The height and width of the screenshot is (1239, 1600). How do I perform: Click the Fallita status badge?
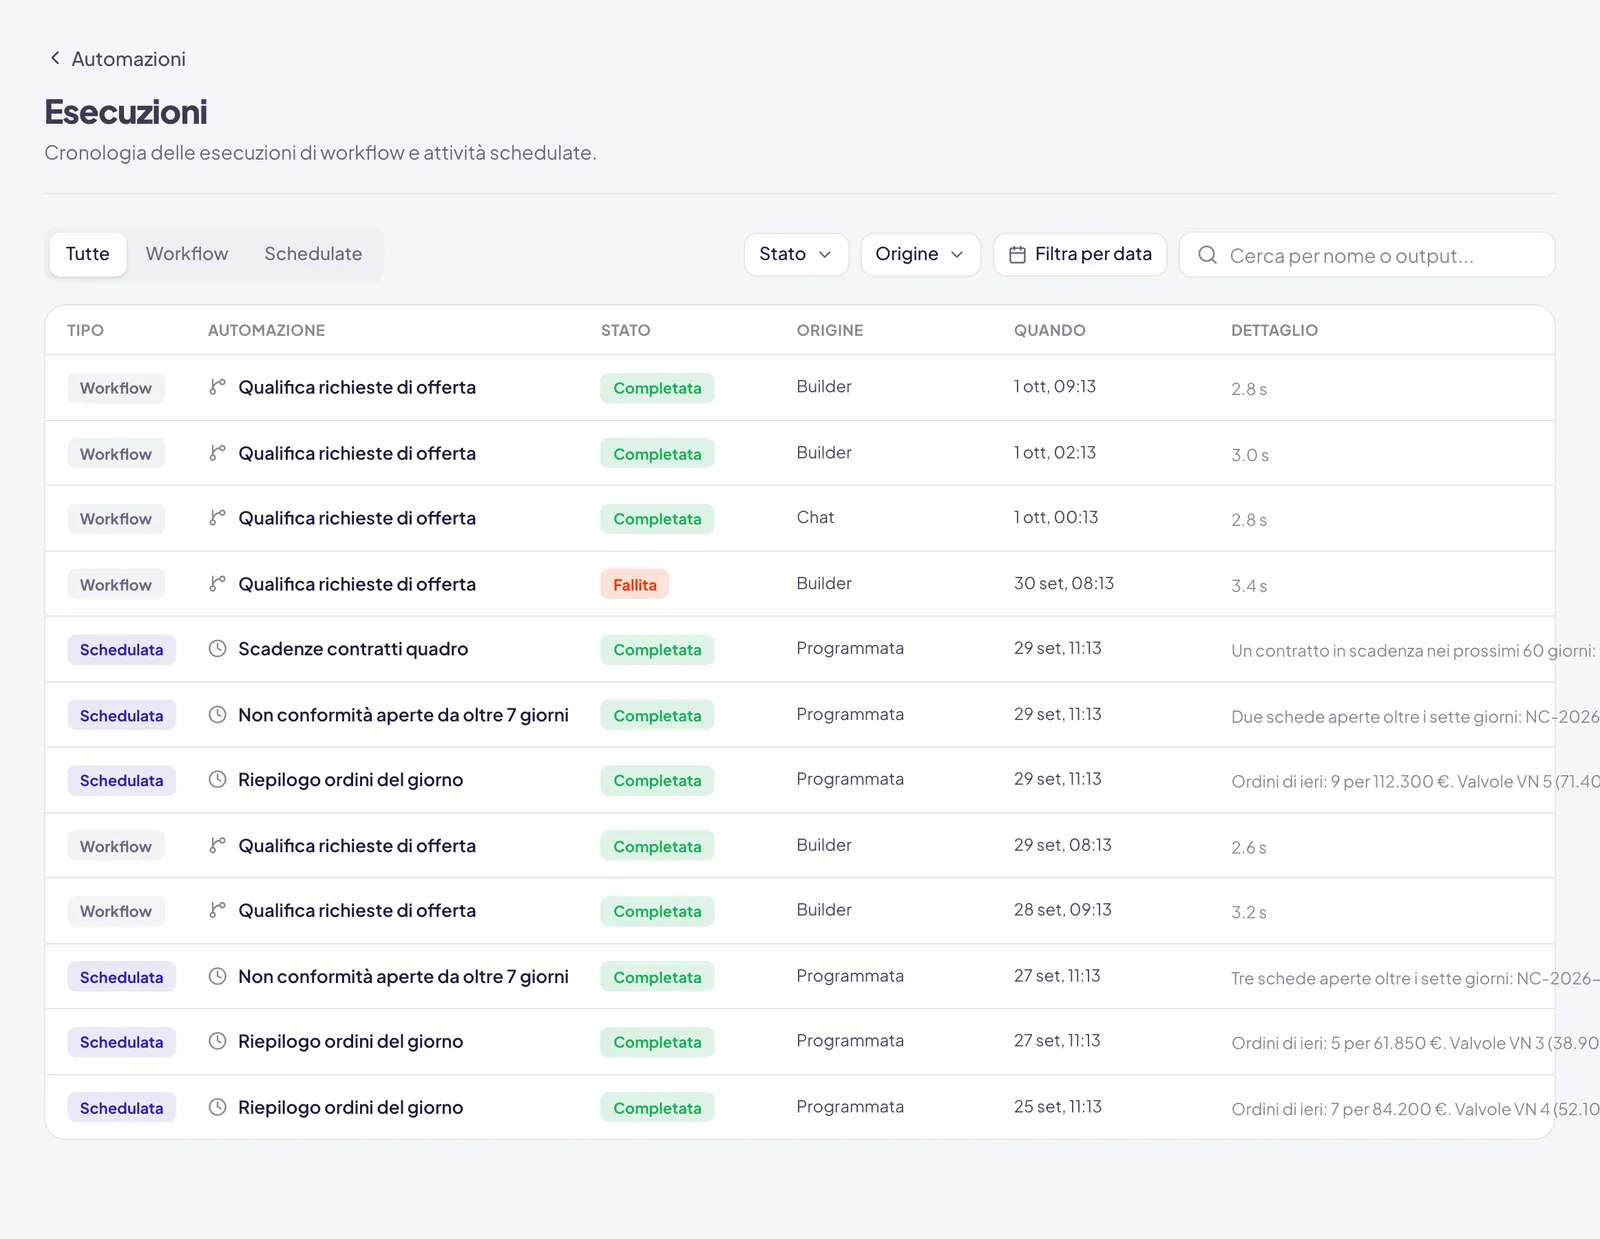(x=635, y=584)
